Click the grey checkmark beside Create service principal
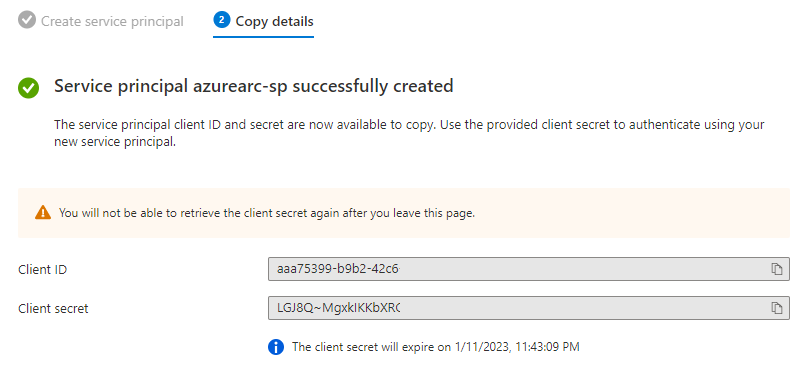Screen dimensions: 798x371 pyautogui.click(x=26, y=21)
